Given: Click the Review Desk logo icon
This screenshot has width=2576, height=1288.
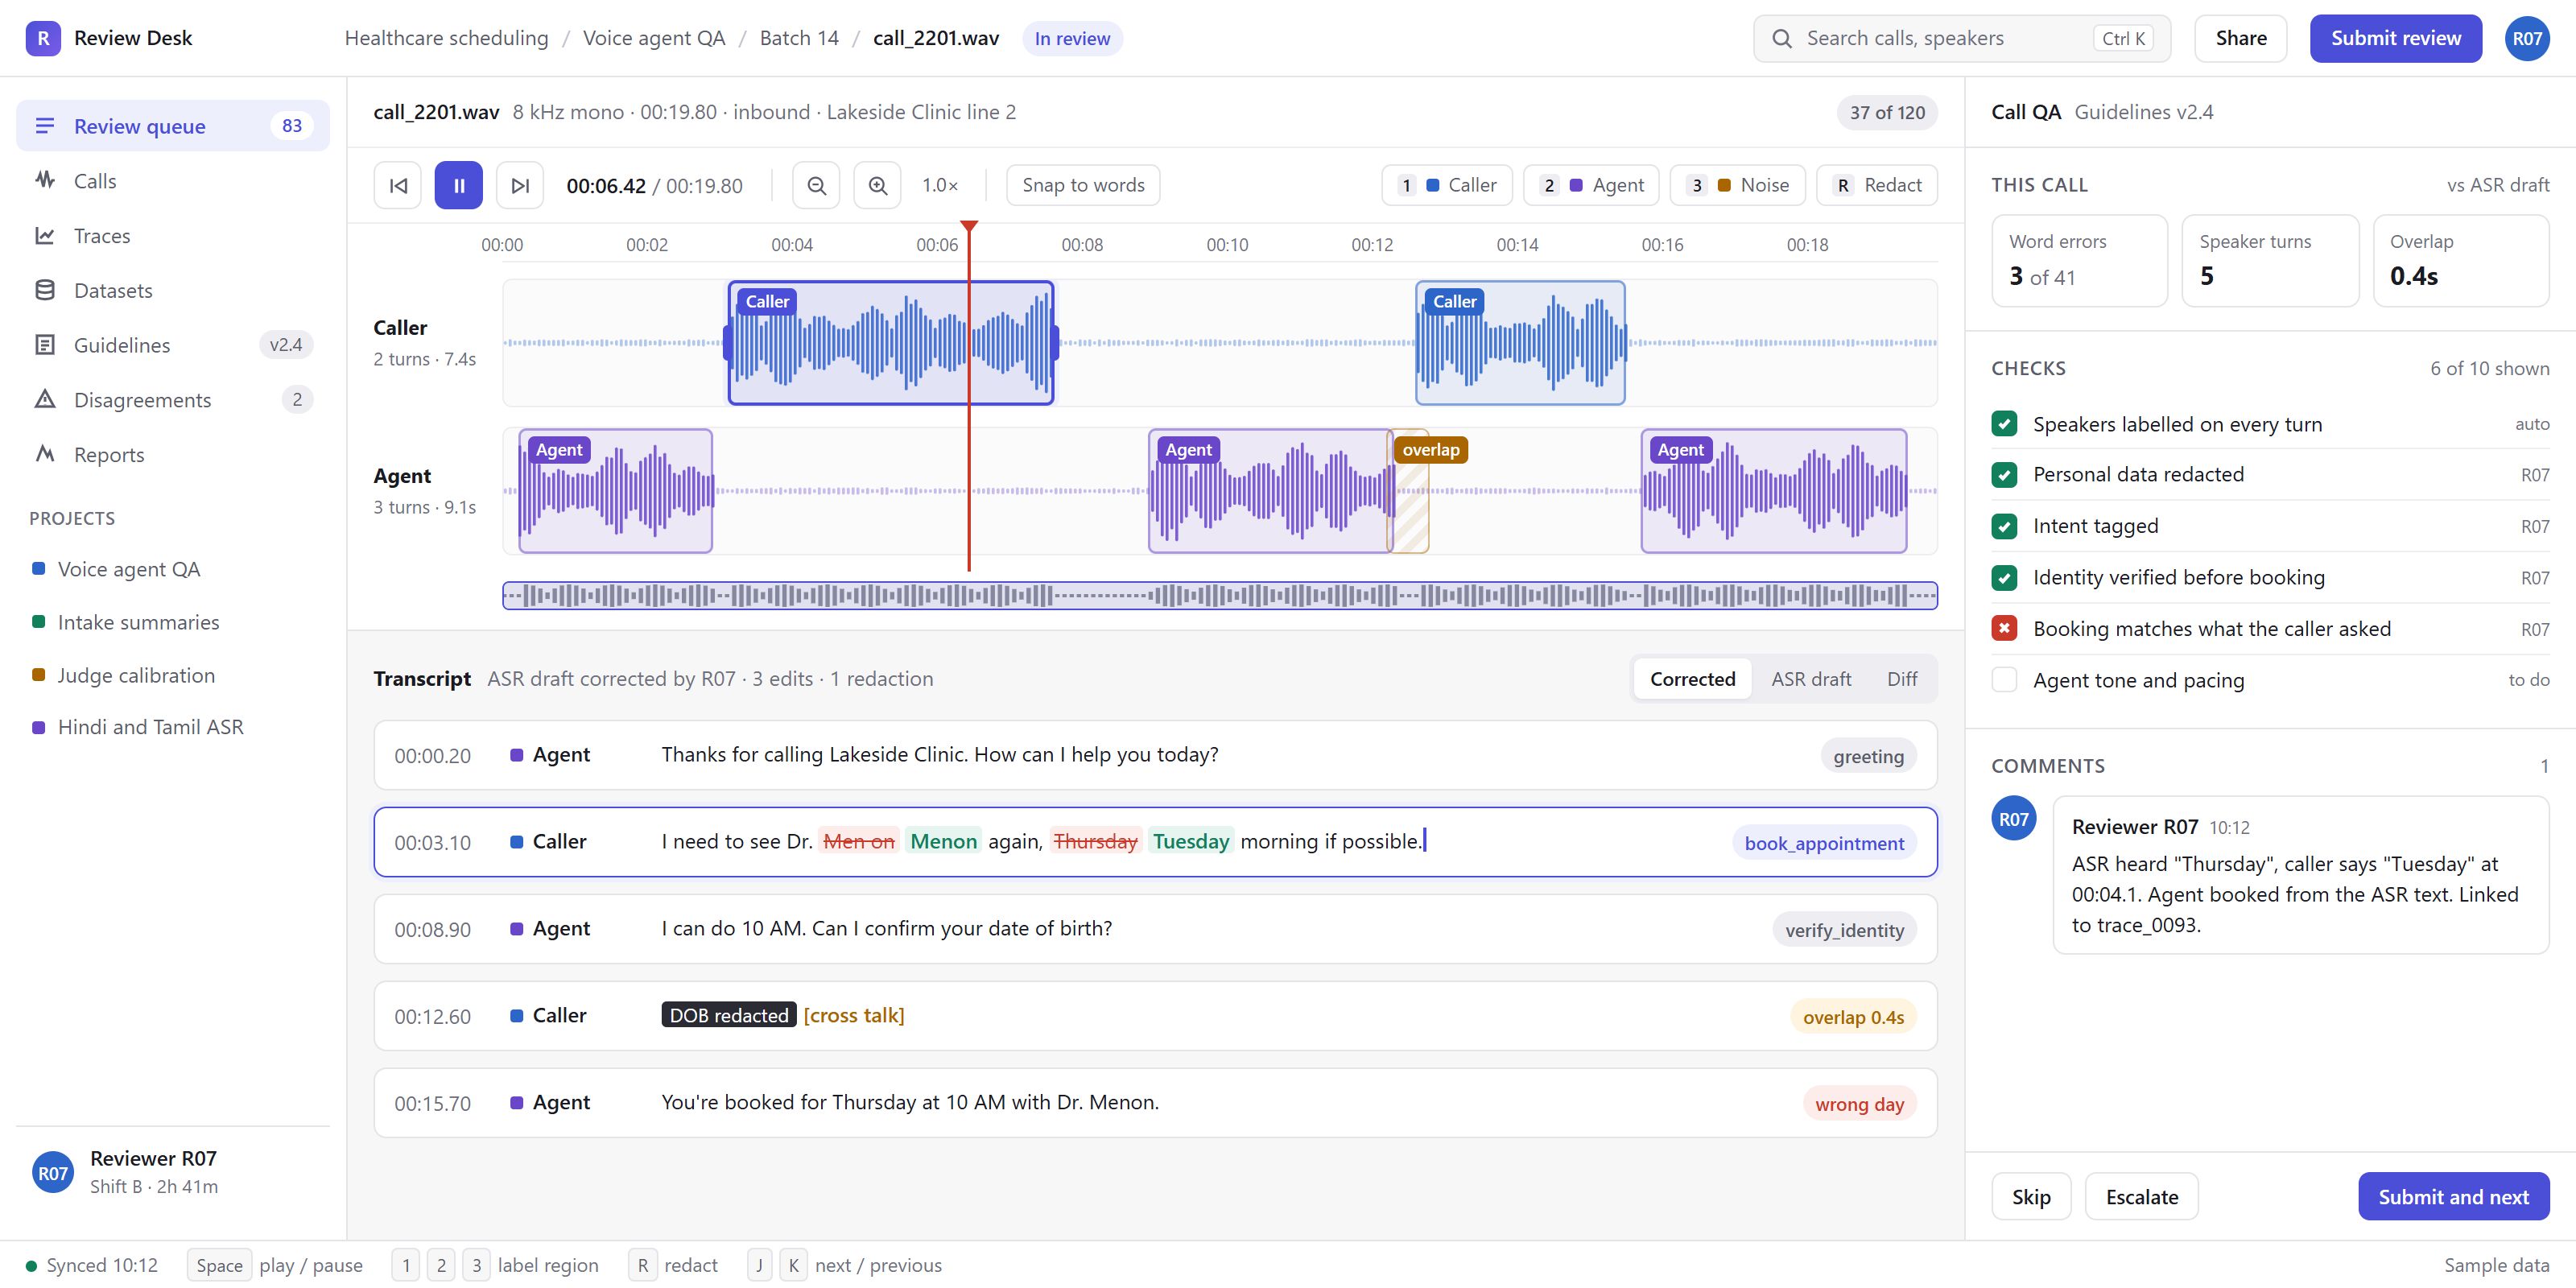Looking at the screenshot, I should coord(43,38).
